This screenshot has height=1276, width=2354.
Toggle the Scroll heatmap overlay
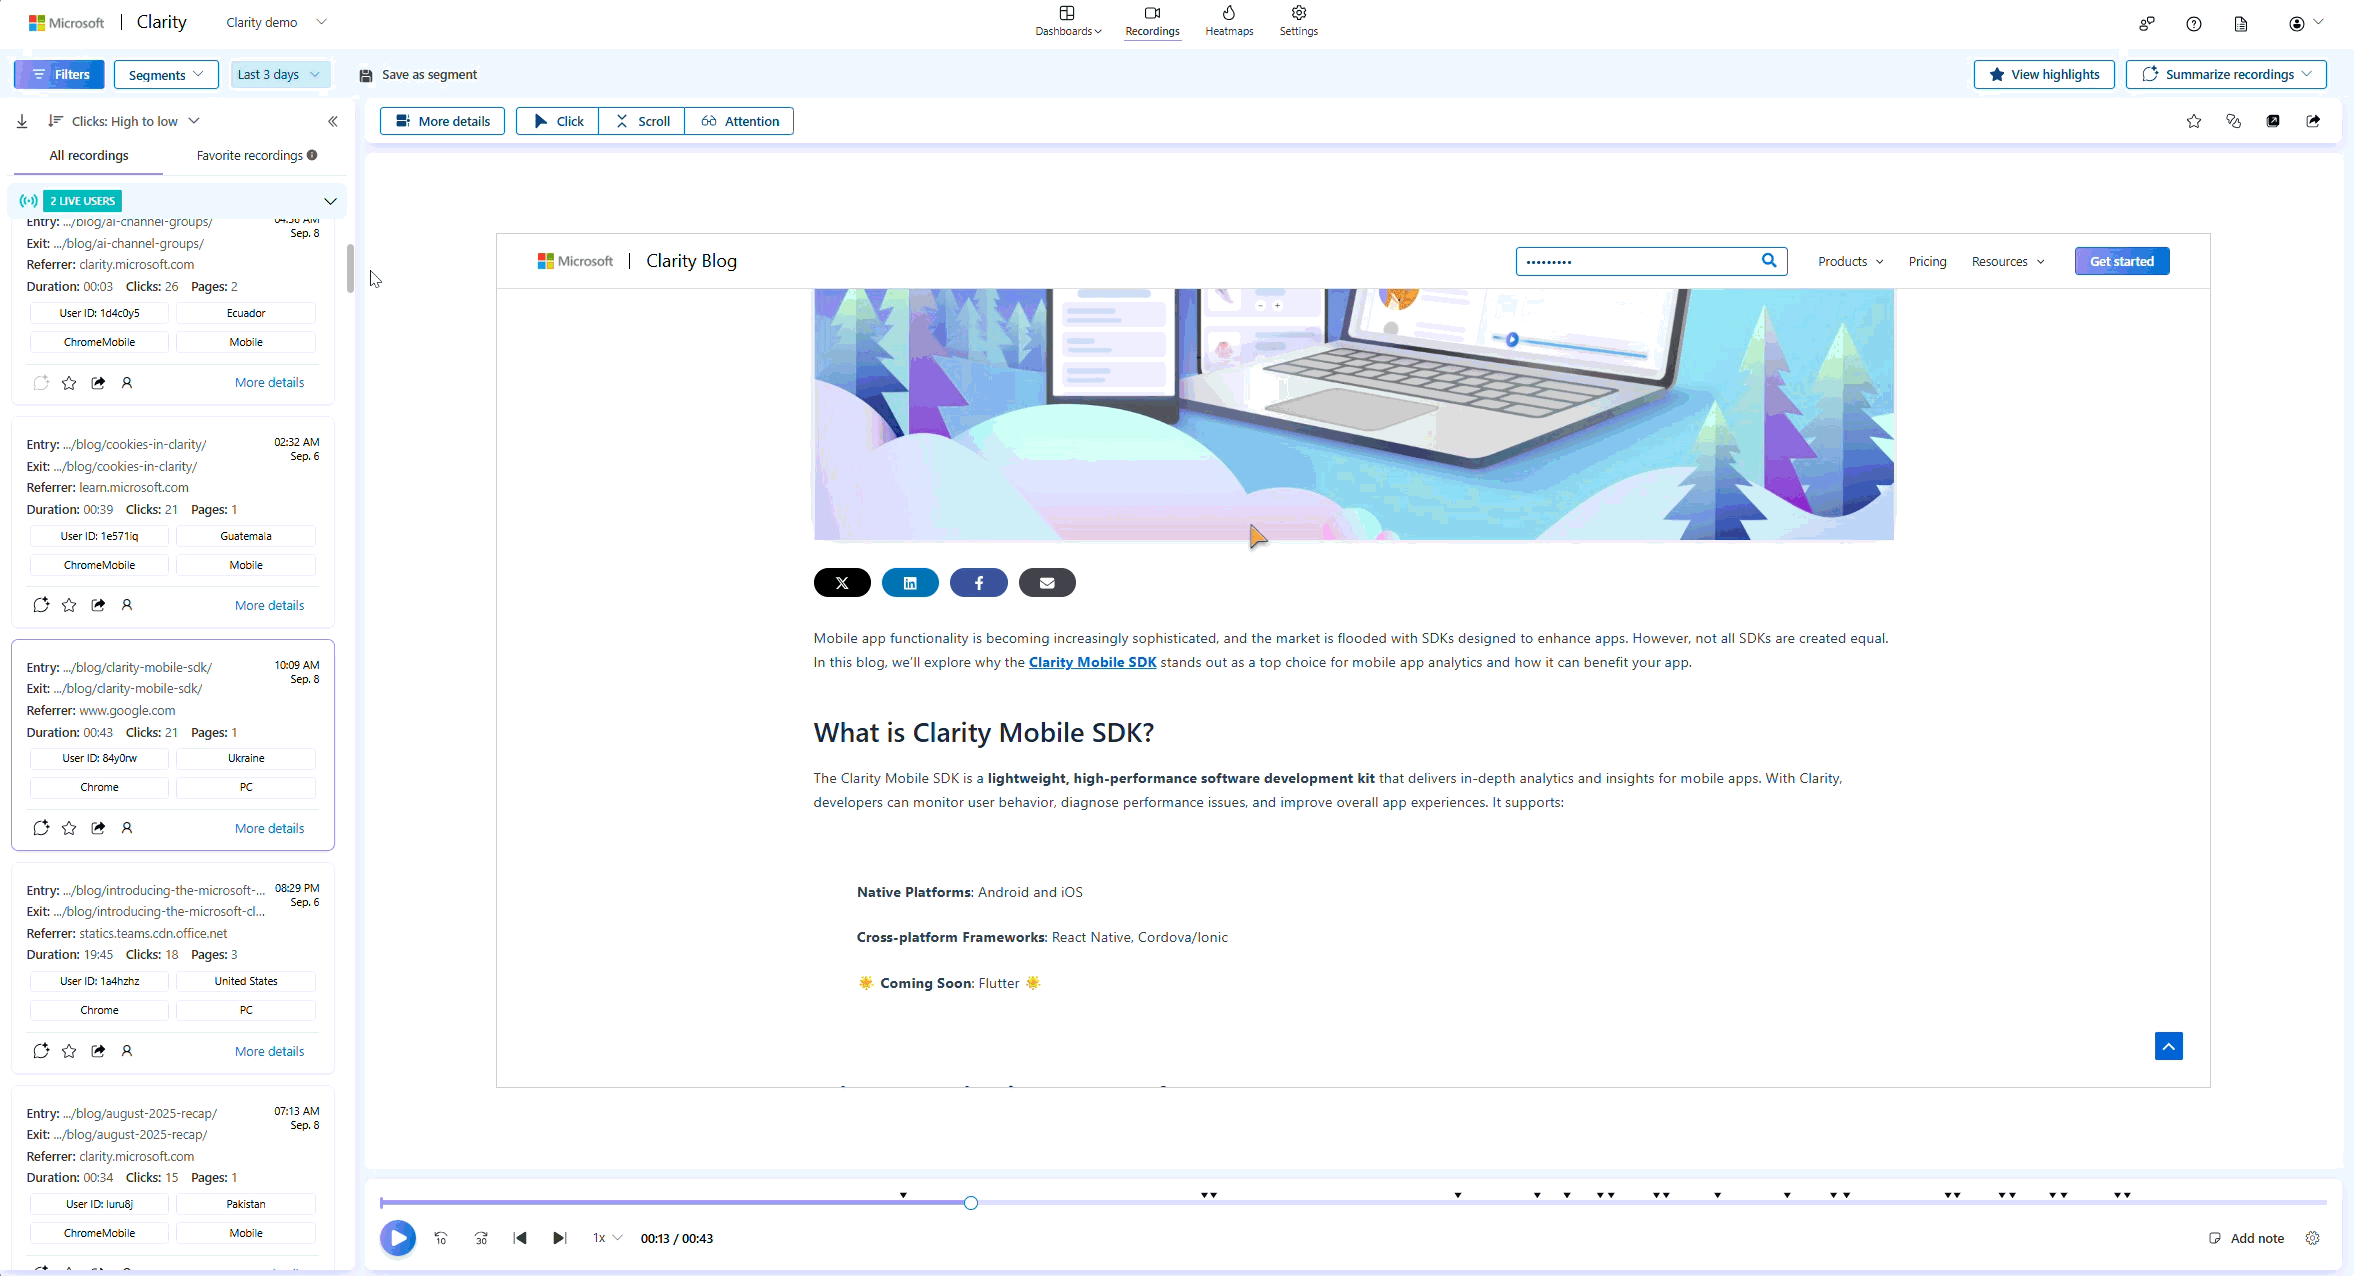[x=642, y=121]
